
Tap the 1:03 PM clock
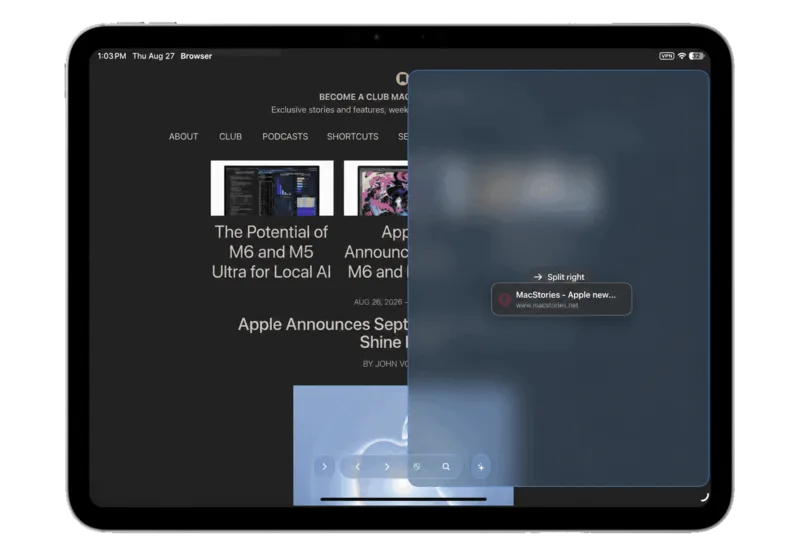(112, 56)
